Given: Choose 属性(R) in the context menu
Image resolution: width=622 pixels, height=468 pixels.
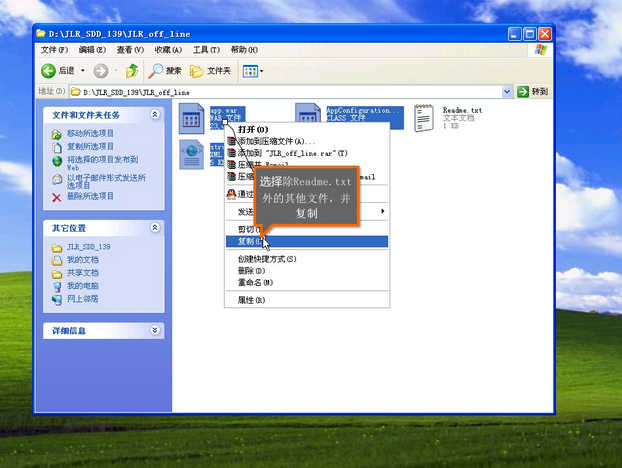Looking at the screenshot, I should pyautogui.click(x=307, y=300).
